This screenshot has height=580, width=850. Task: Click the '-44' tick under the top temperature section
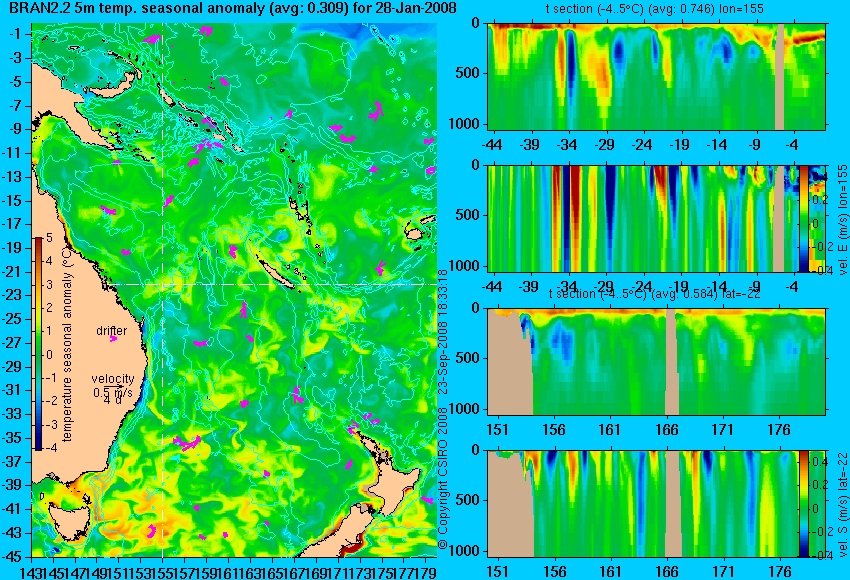492,144
